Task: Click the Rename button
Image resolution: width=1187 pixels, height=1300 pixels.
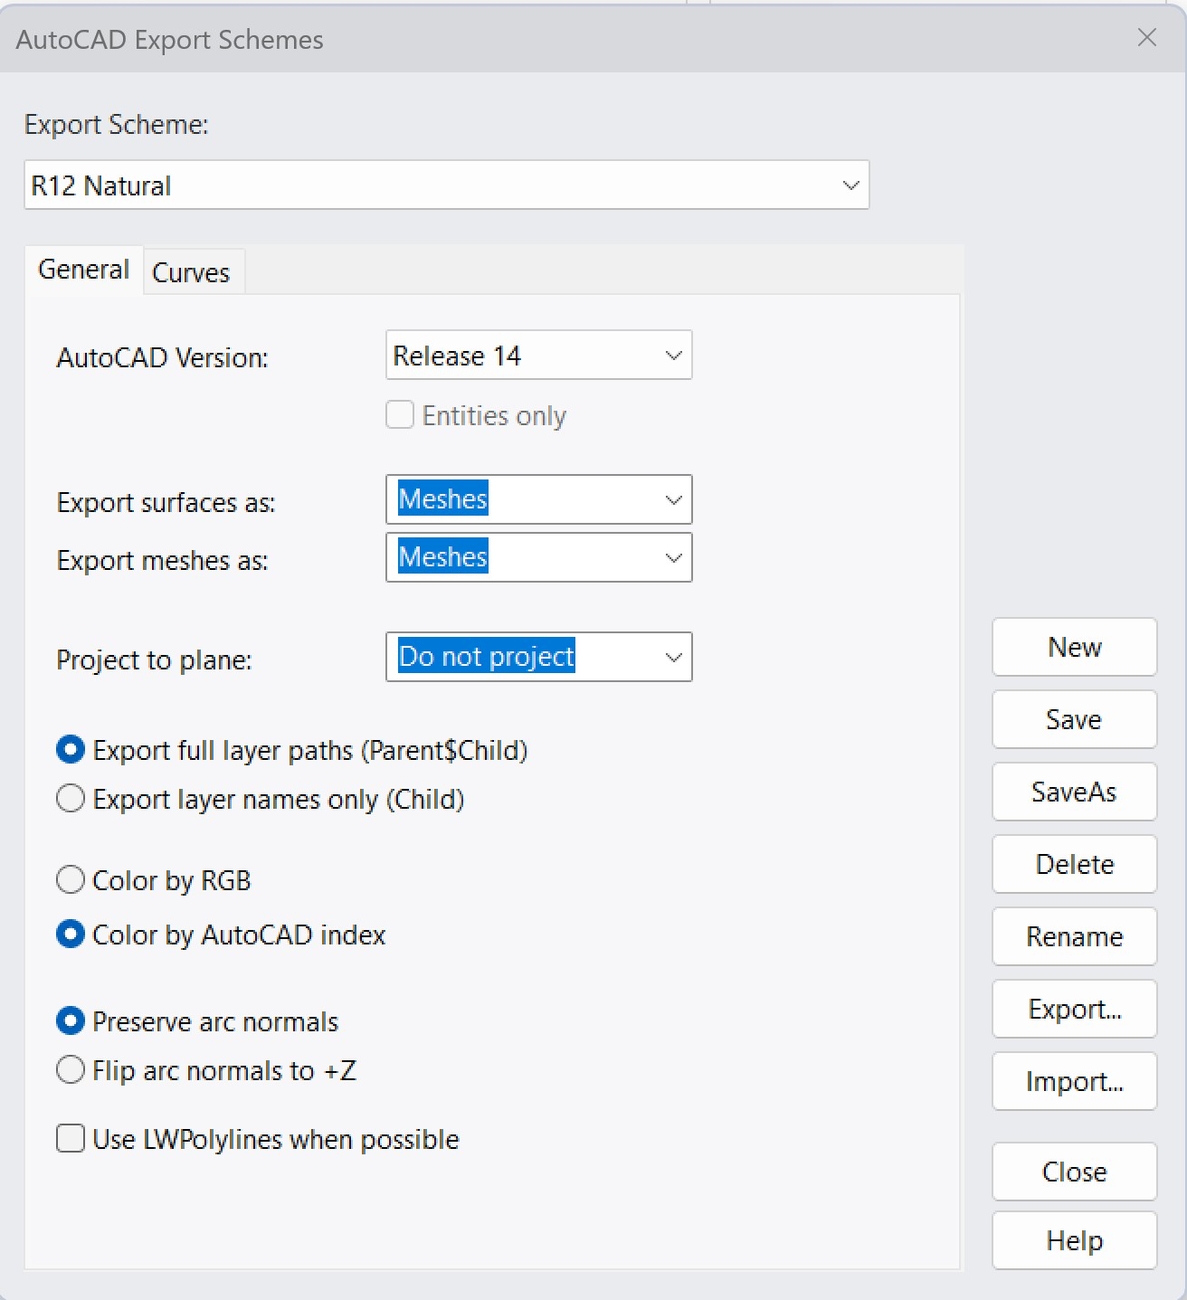Action: [1074, 936]
